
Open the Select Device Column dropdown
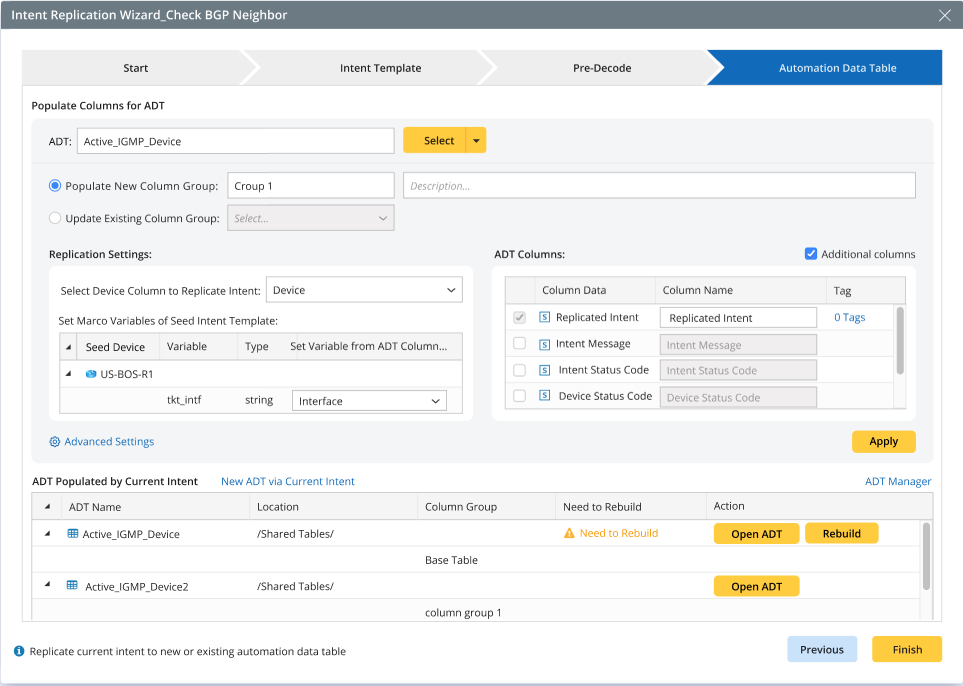[x=364, y=290]
